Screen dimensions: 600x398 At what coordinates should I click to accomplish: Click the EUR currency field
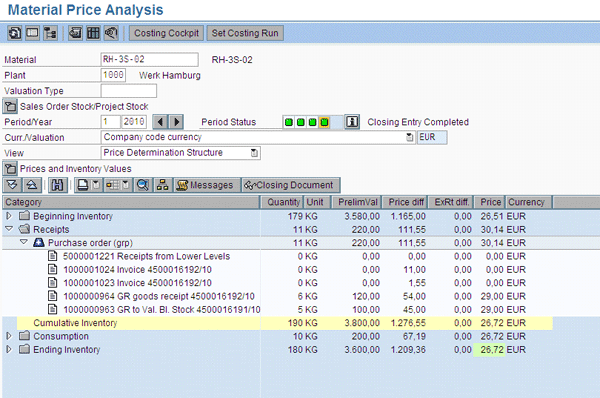point(432,137)
